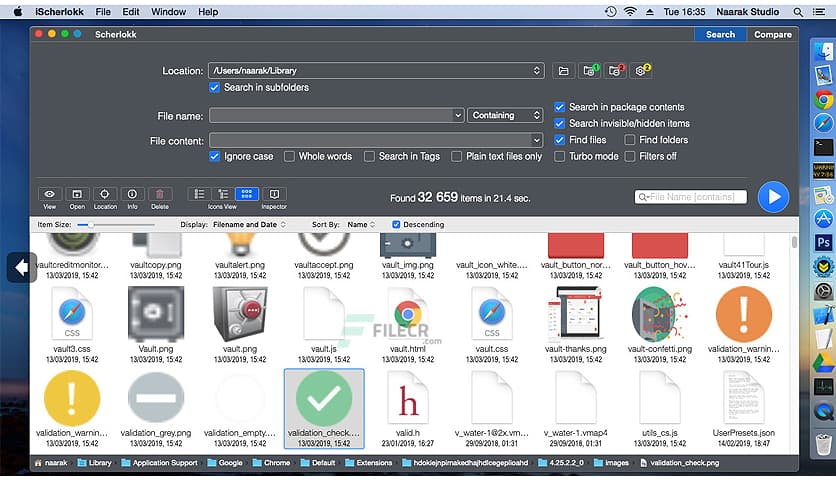This screenshot has height=484, width=836.
Task: Open the Window menu
Action: click(x=168, y=12)
